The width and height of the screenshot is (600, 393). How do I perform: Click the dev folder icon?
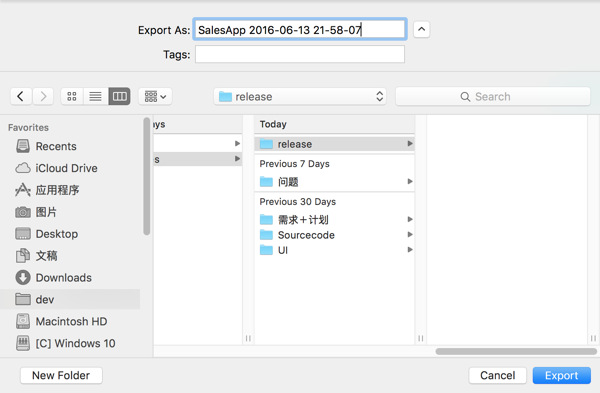coord(23,299)
